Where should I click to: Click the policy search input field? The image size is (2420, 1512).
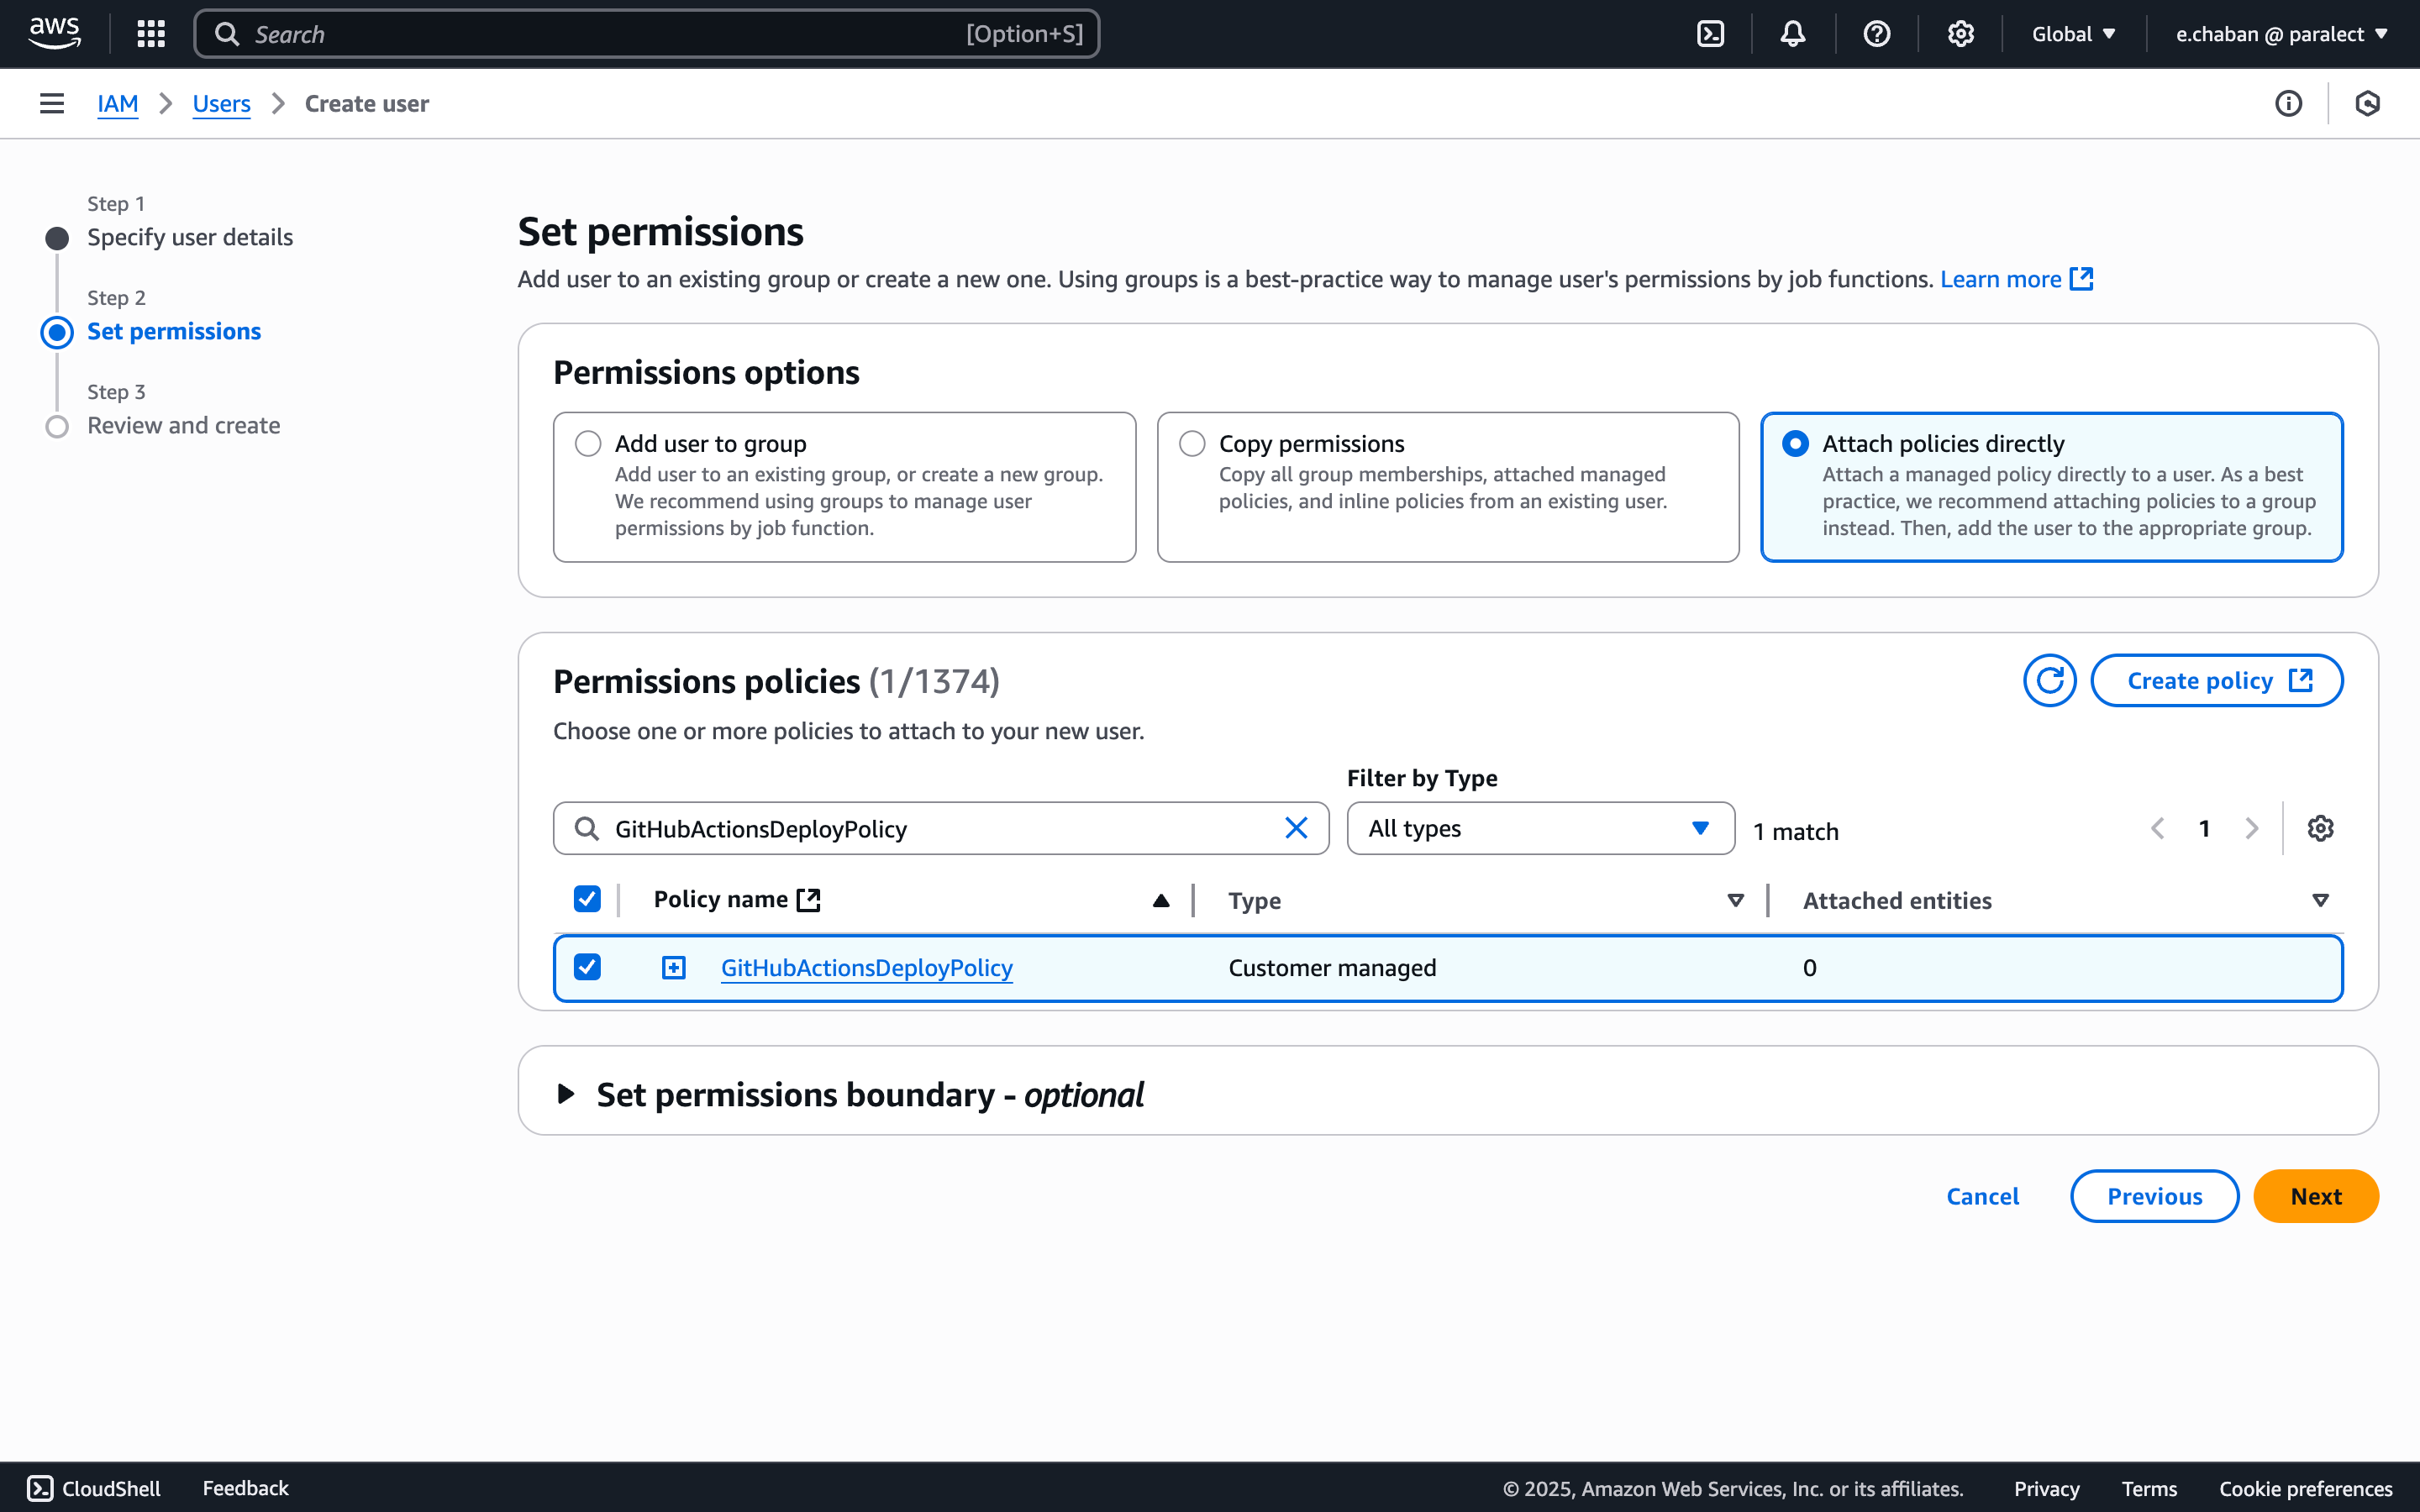940,829
